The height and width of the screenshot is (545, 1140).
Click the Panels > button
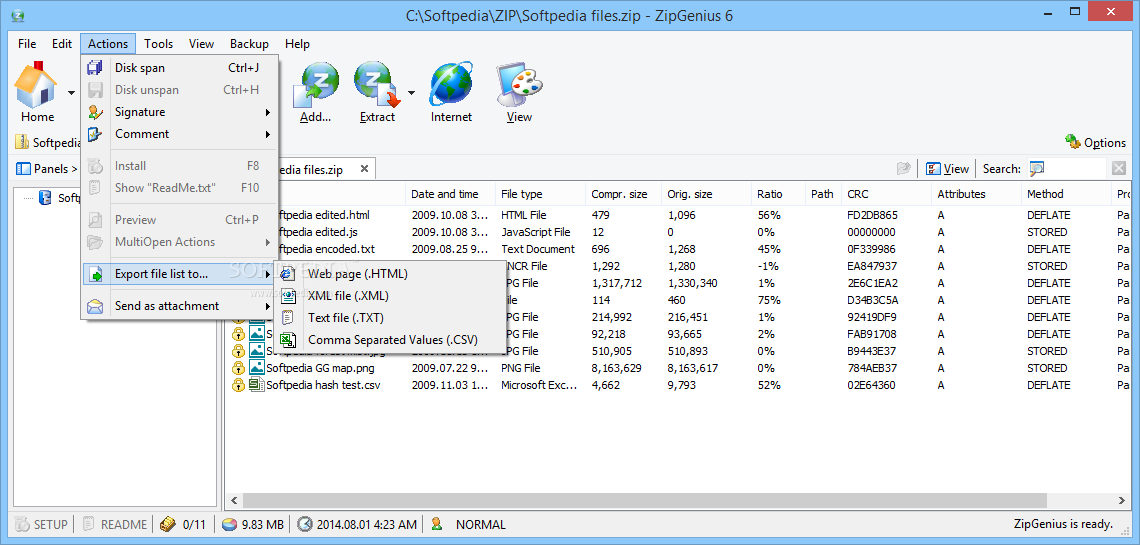pos(47,169)
